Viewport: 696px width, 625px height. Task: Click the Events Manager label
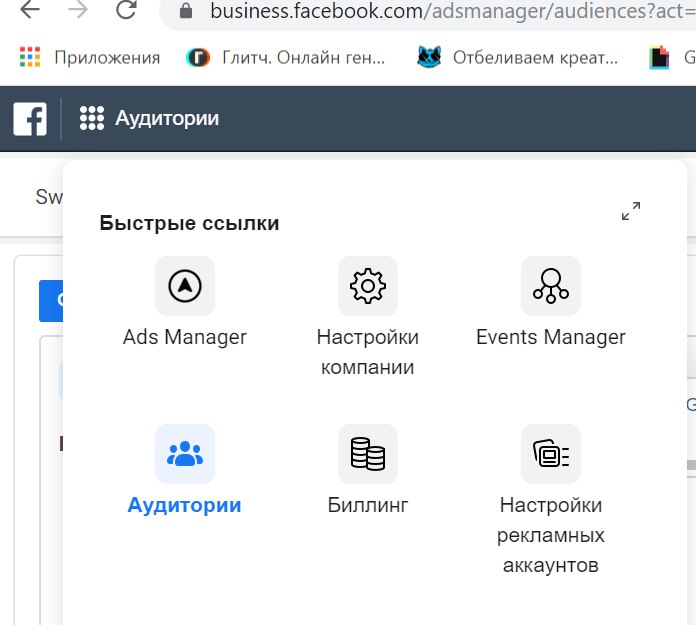pos(550,337)
